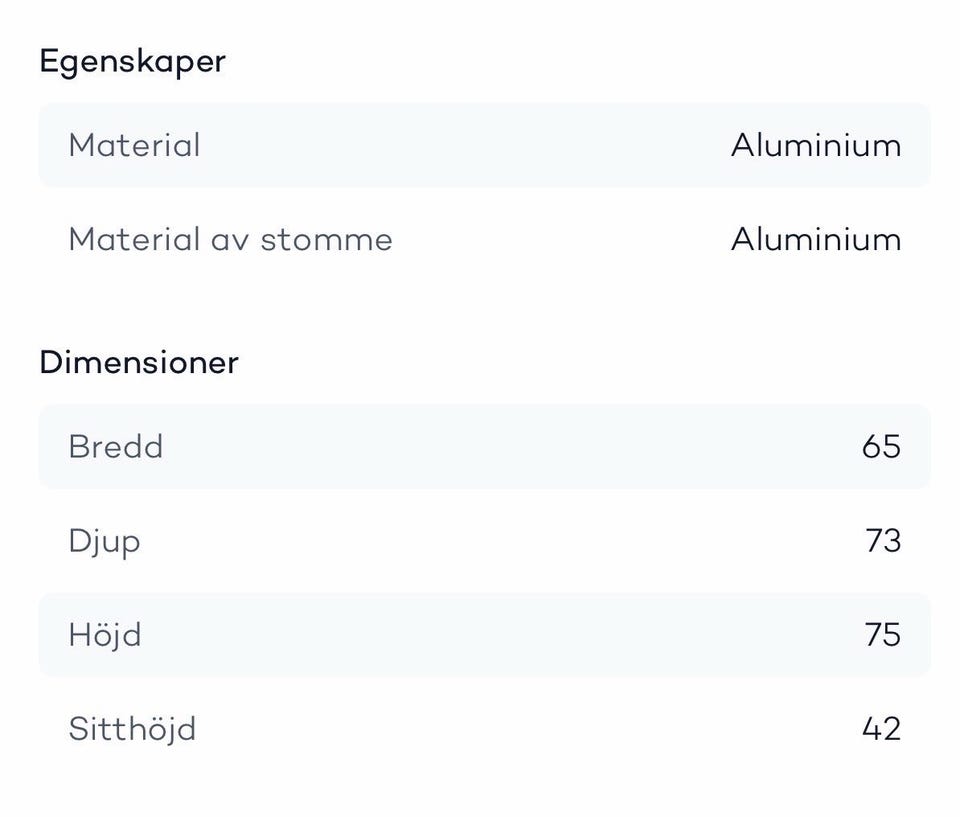Screen dimensions: 960x817
Task: Click the middle of the shaded Höjd row
Action: [x=484, y=635]
